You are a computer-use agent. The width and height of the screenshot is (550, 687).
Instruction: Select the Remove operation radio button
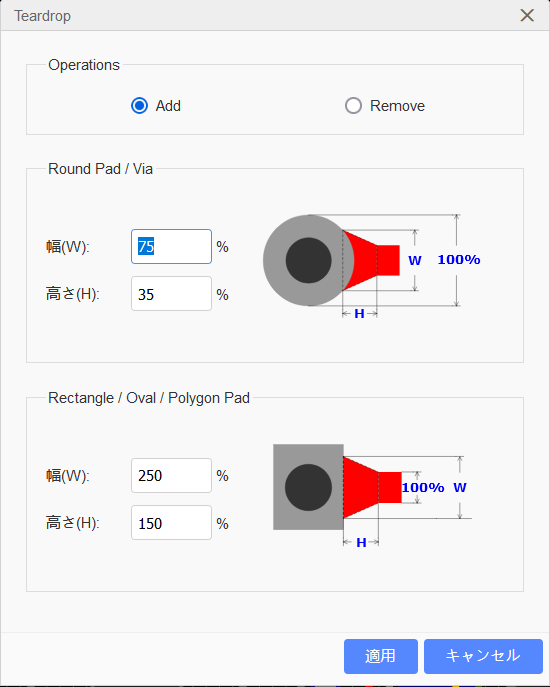click(353, 106)
